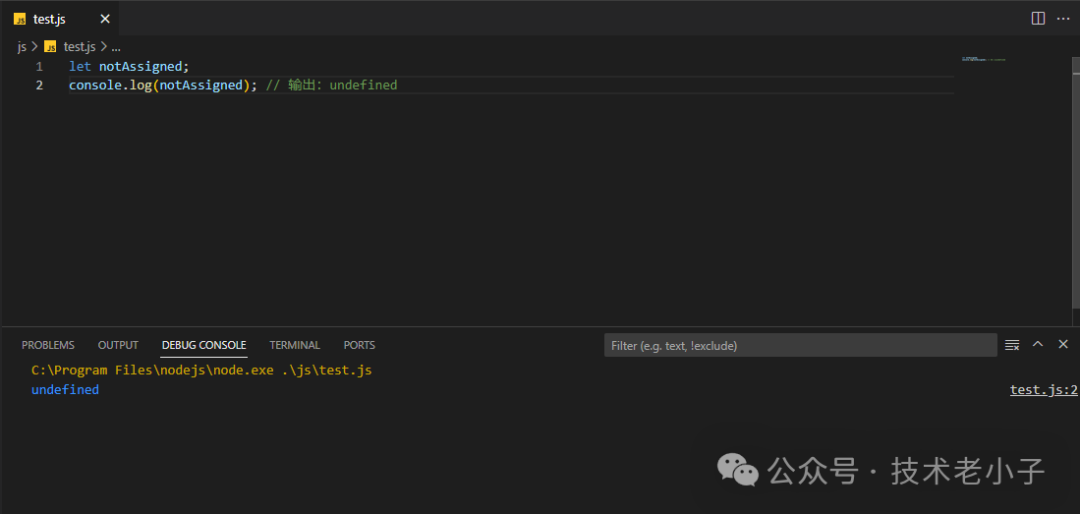Open the OUTPUT panel tab

coord(118,345)
